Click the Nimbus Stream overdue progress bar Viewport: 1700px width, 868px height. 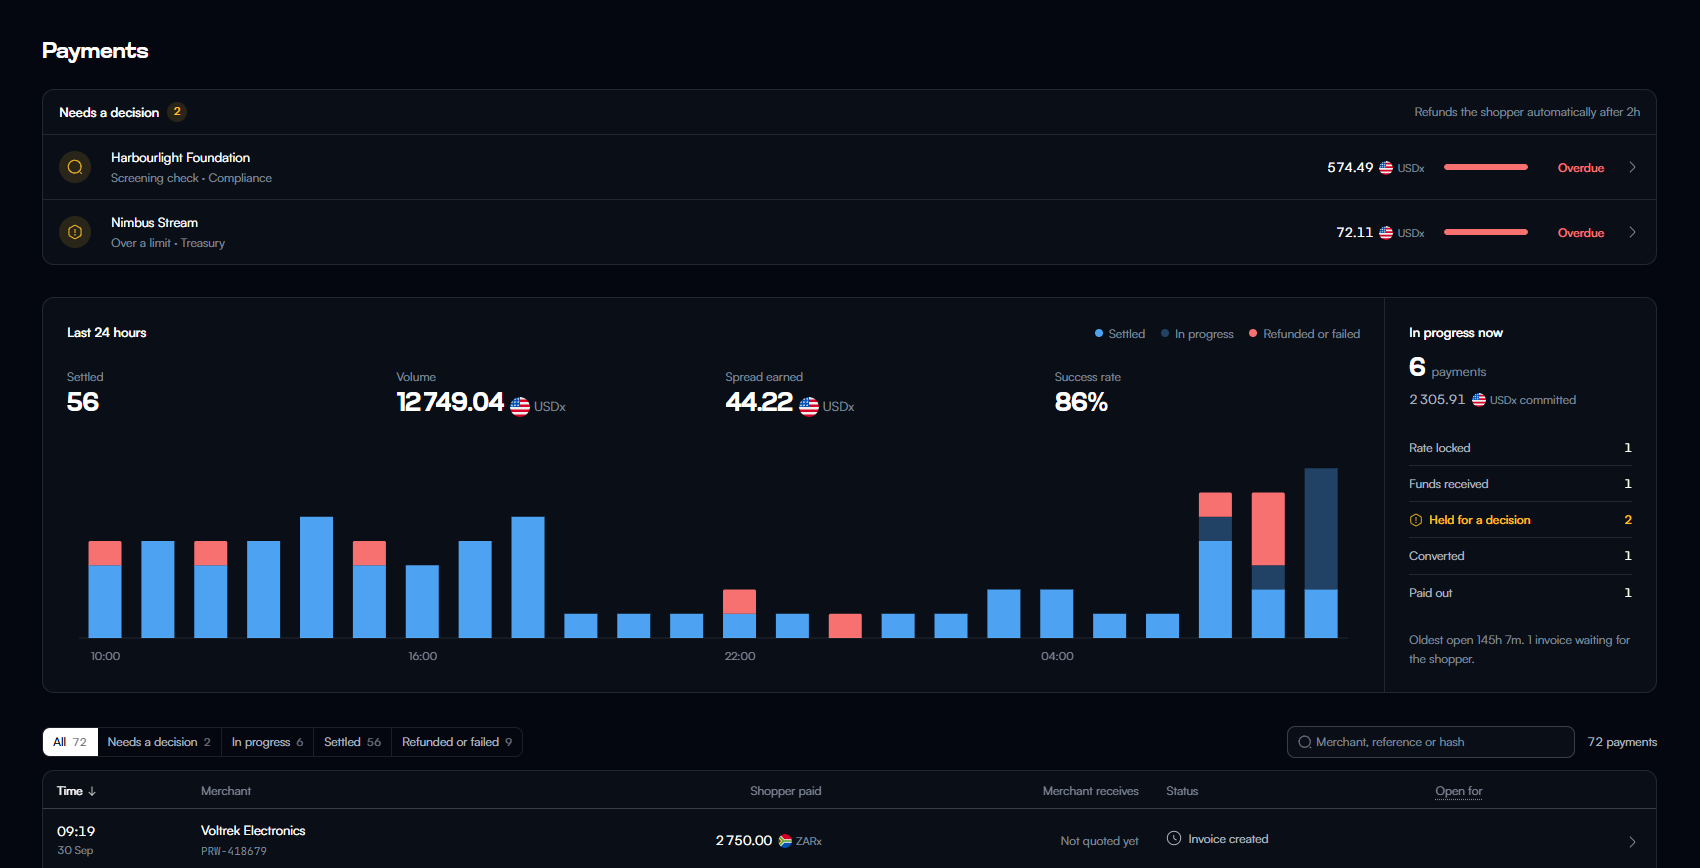point(1486,232)
